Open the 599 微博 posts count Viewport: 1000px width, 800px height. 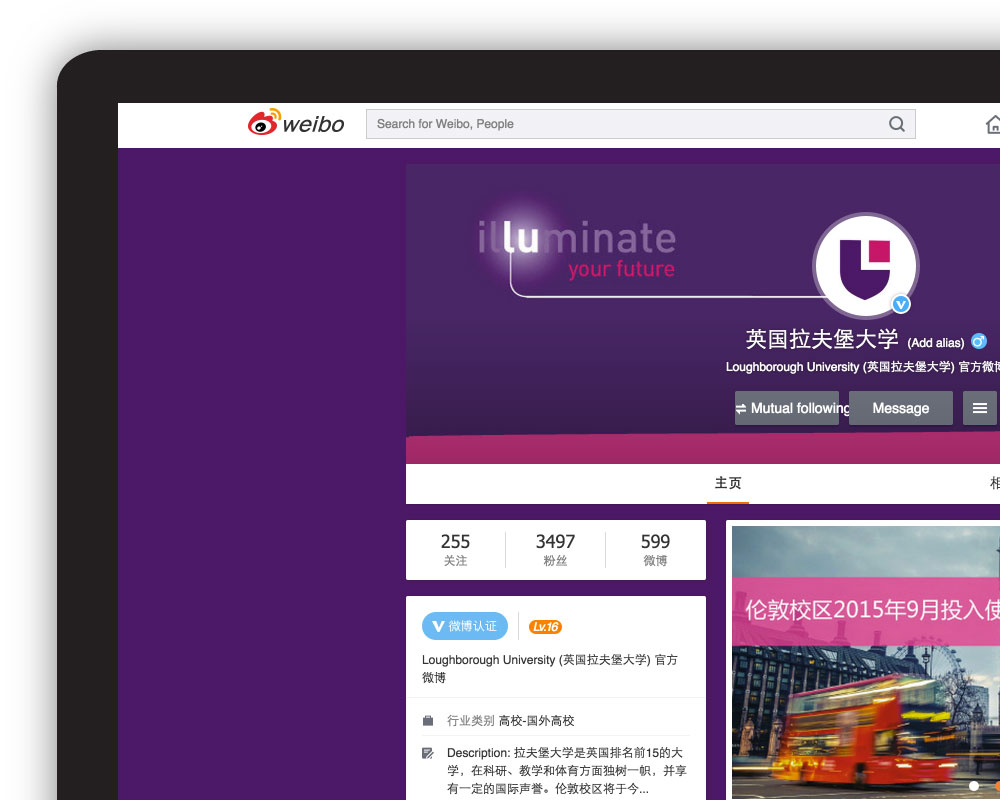point(655,549)
